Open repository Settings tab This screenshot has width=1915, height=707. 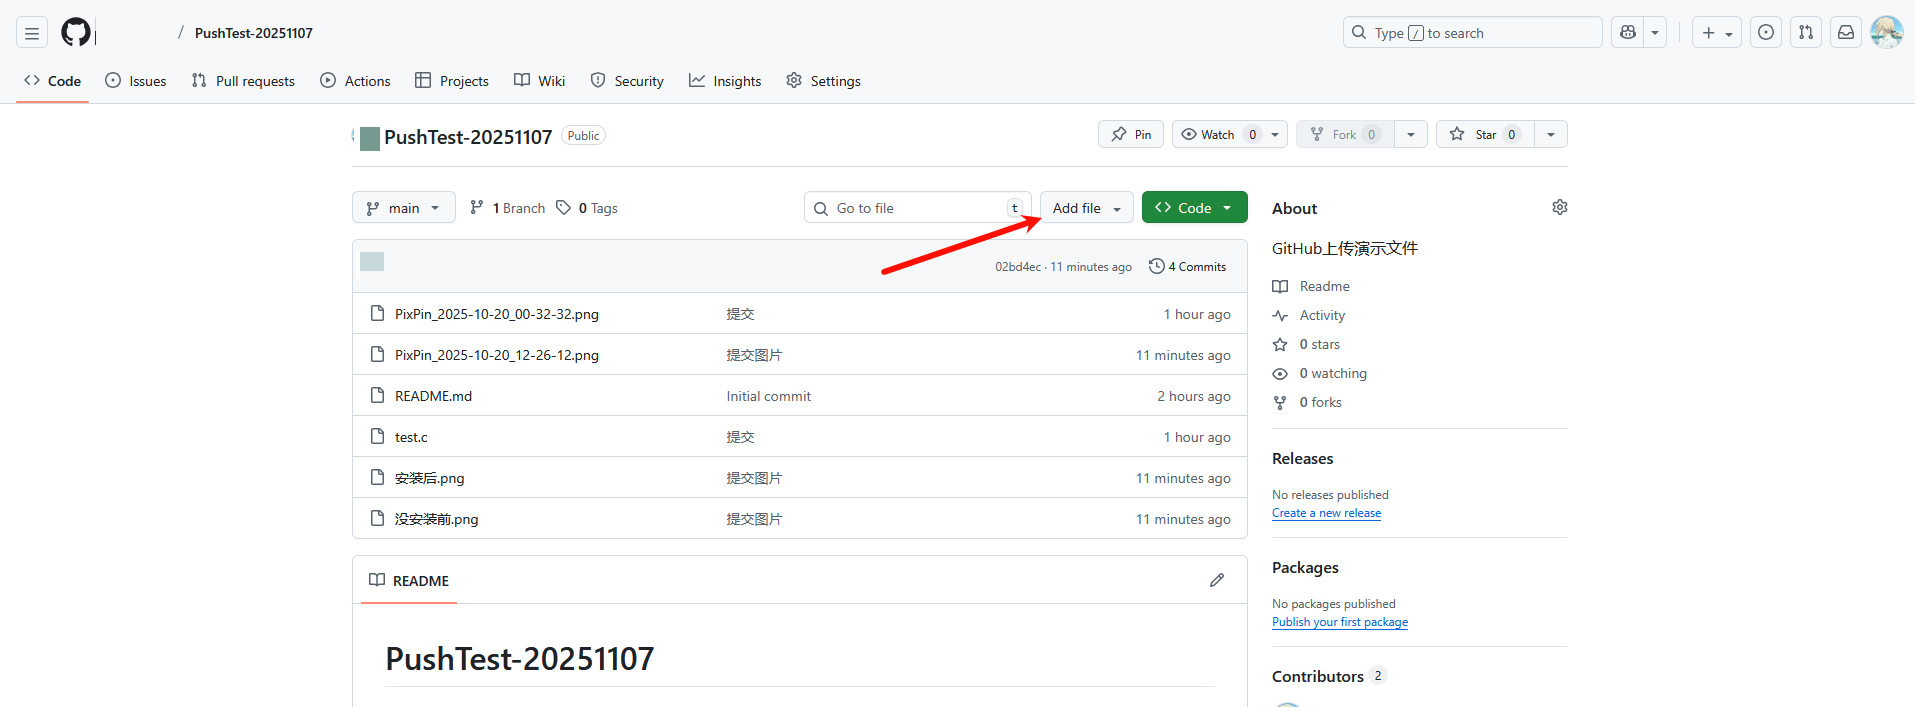823,81
